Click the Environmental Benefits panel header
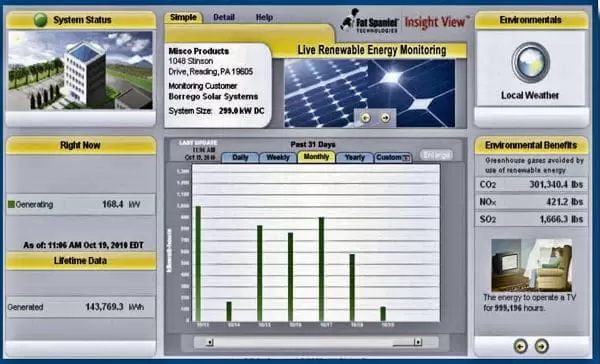600x364 pixels. tap(532, 145)
